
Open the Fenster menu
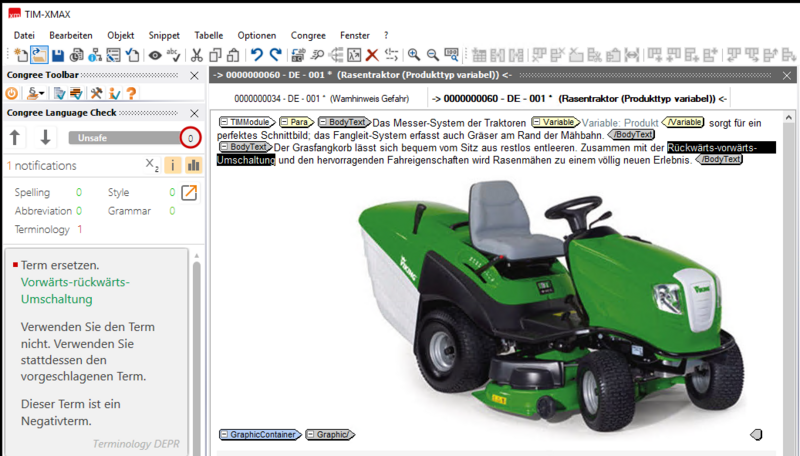point(355,35)
